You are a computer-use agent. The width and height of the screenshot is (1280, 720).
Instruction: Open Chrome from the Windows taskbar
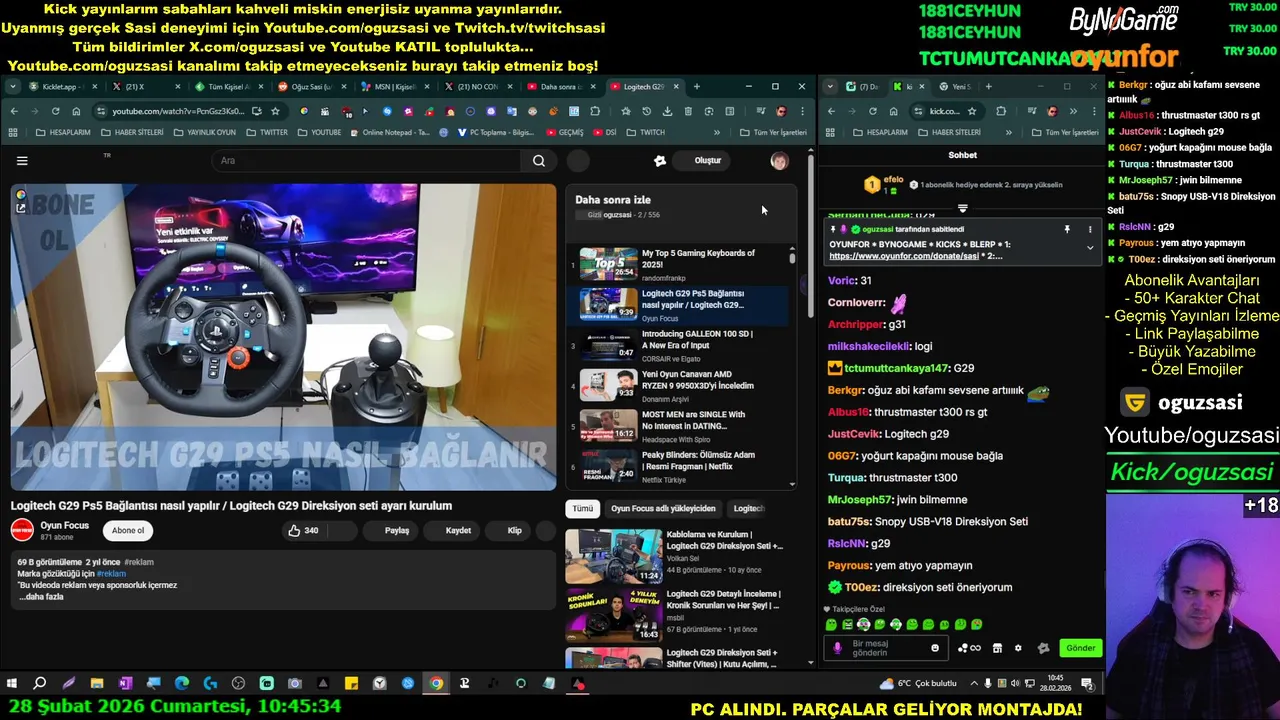[x=436, y=684]
